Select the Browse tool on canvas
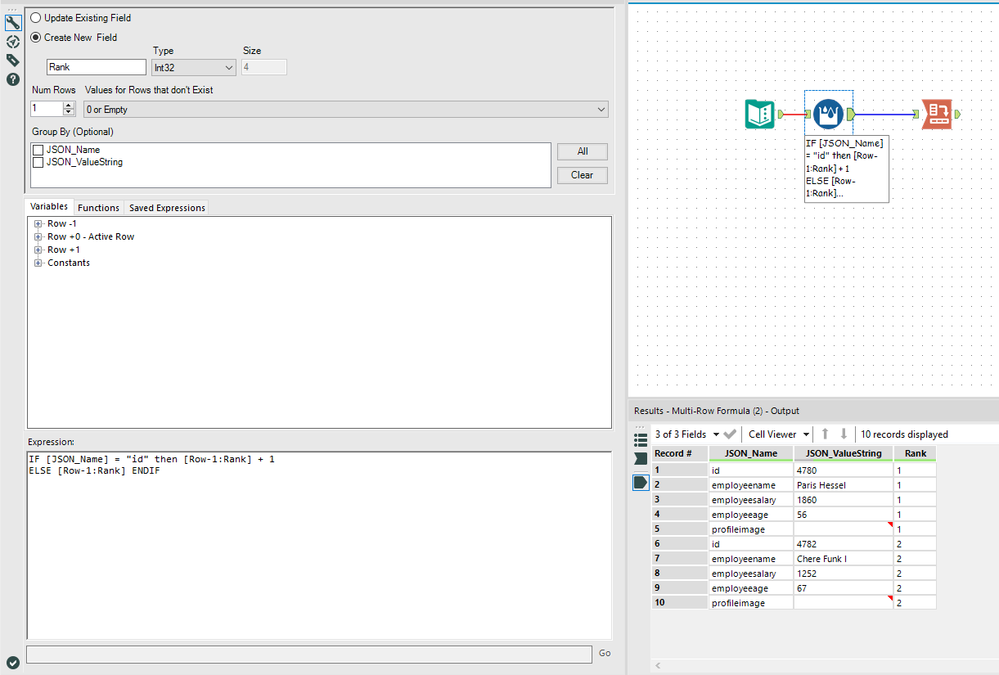The image size is (999, 675). click(937, 115)
